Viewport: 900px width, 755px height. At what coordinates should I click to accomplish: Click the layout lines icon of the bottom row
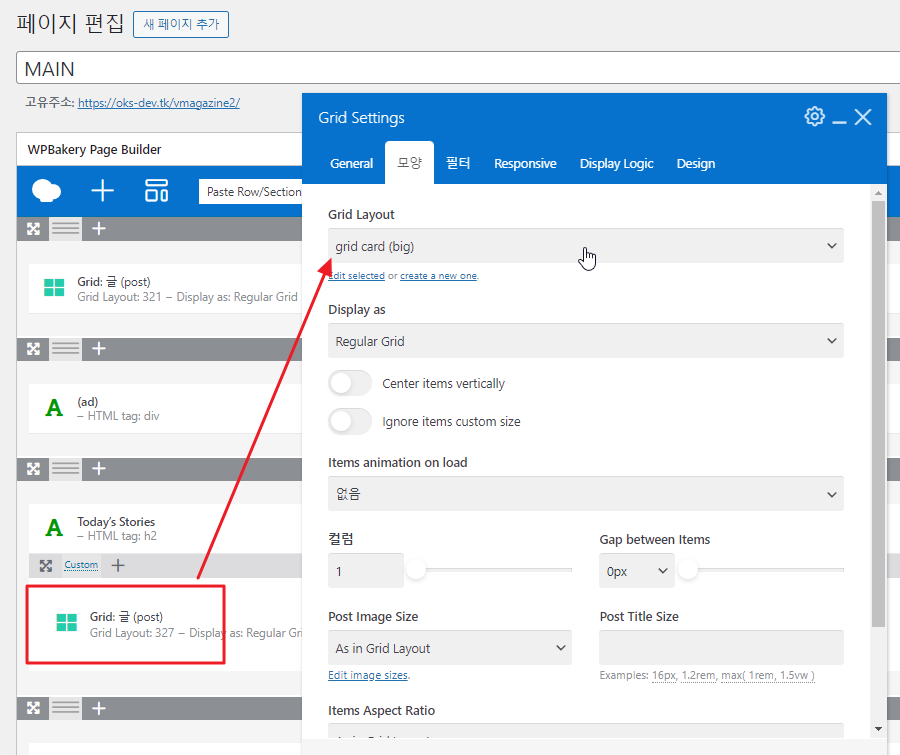(x=65, y=708)
